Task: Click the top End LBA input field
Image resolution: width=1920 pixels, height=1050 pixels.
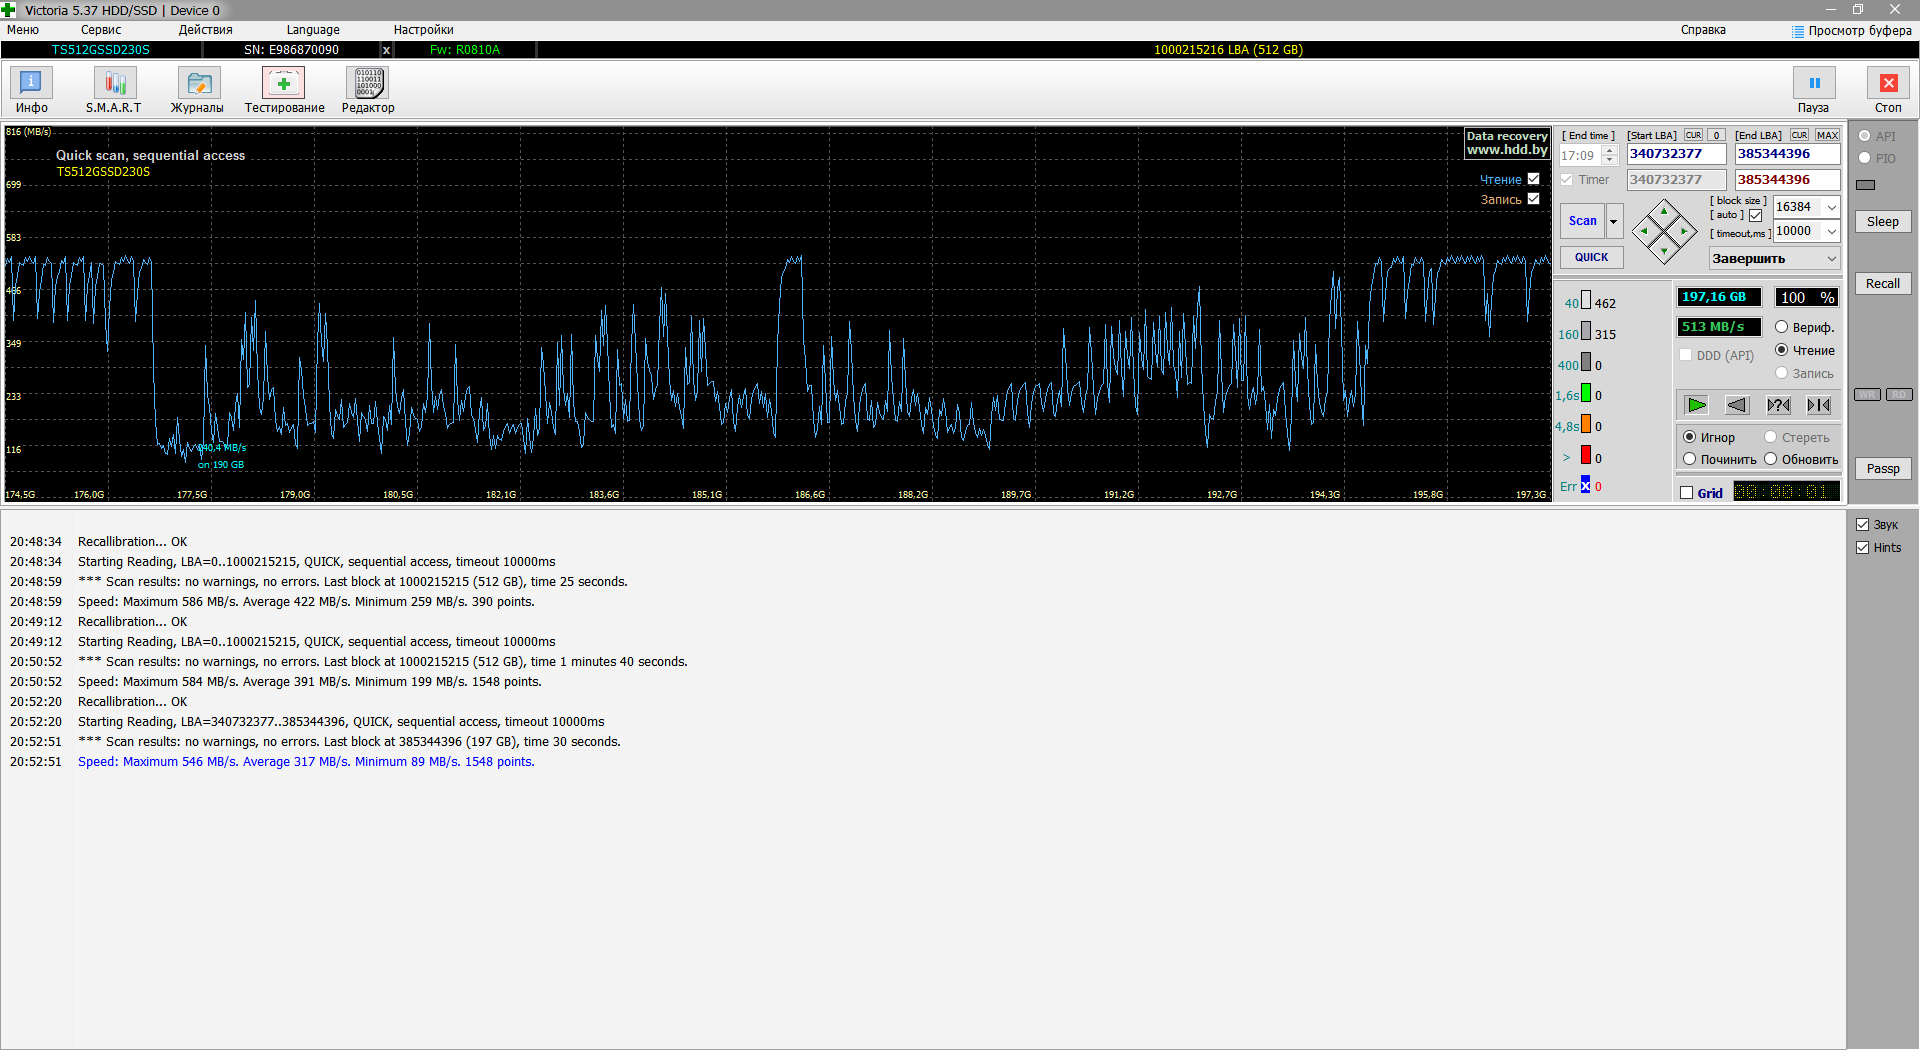Action: [x=1788, y=154]
